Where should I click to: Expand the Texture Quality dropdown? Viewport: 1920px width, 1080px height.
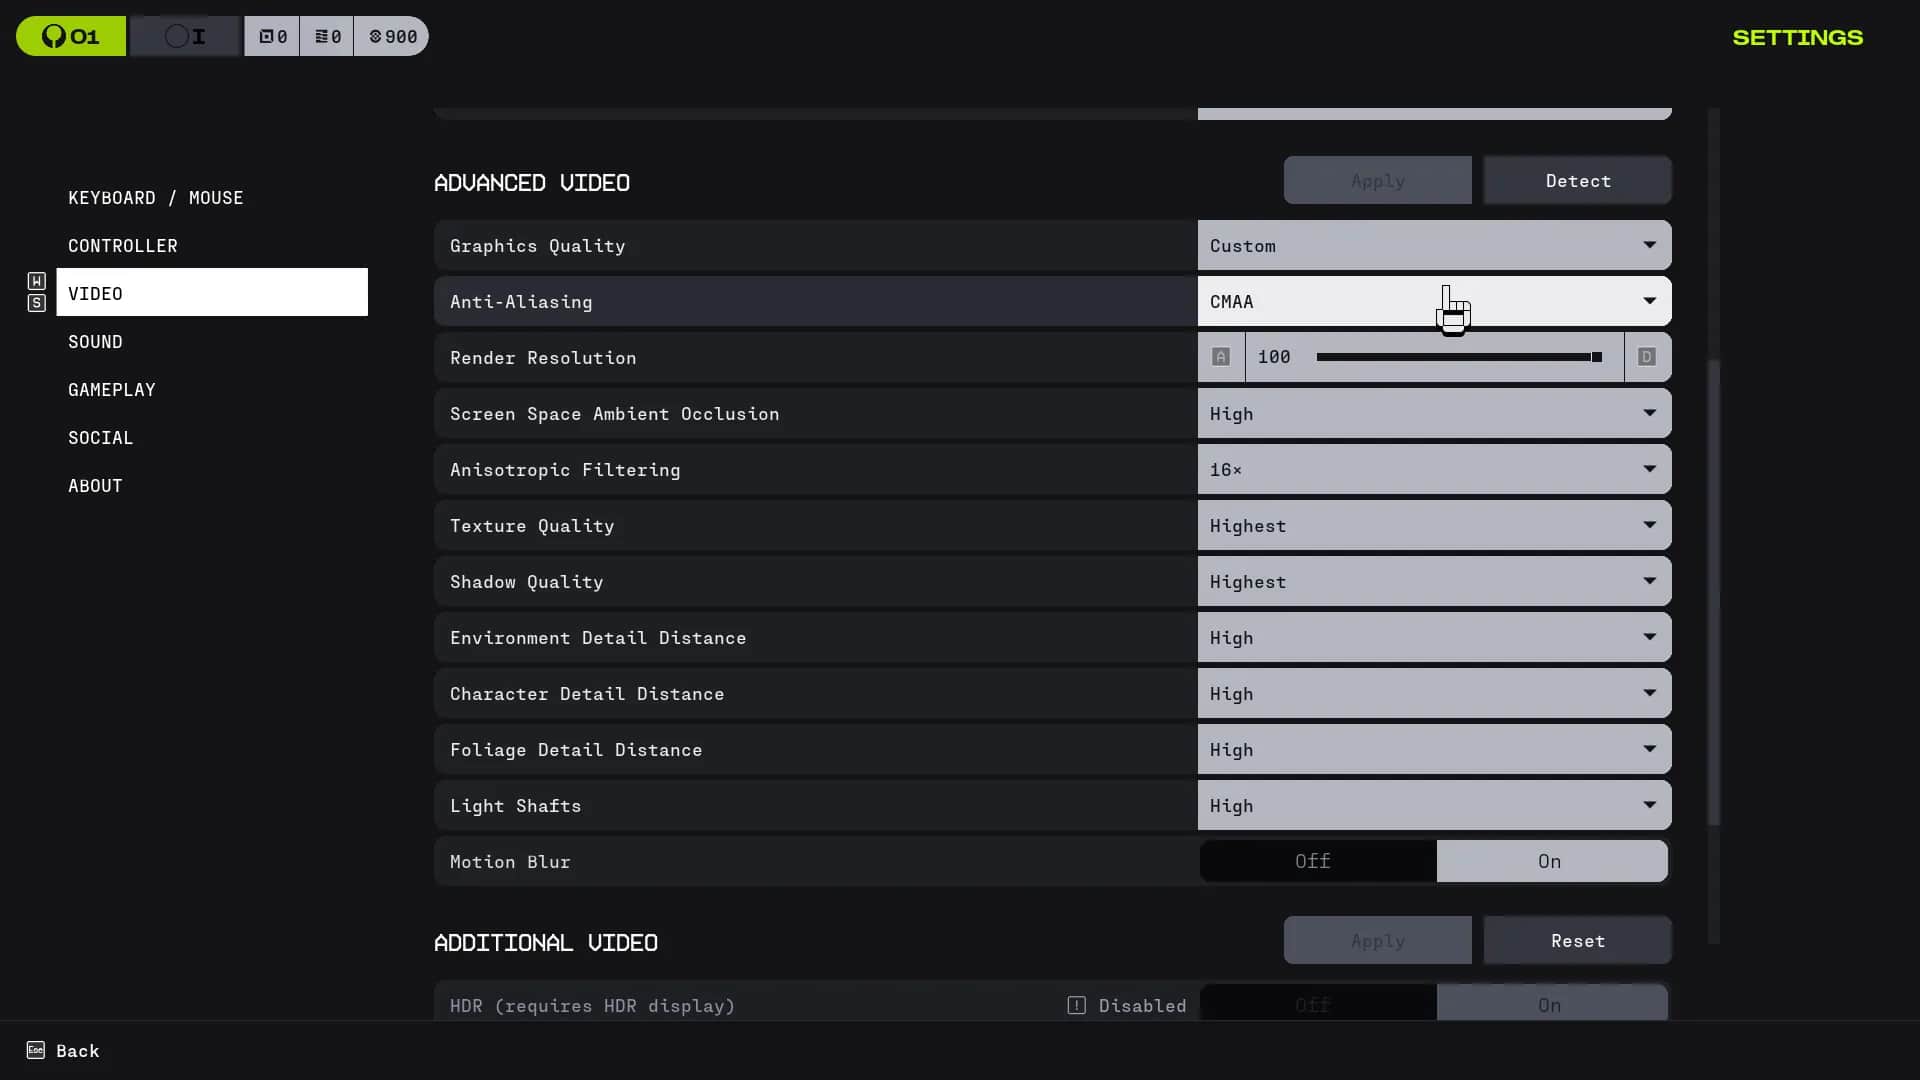1434,526
